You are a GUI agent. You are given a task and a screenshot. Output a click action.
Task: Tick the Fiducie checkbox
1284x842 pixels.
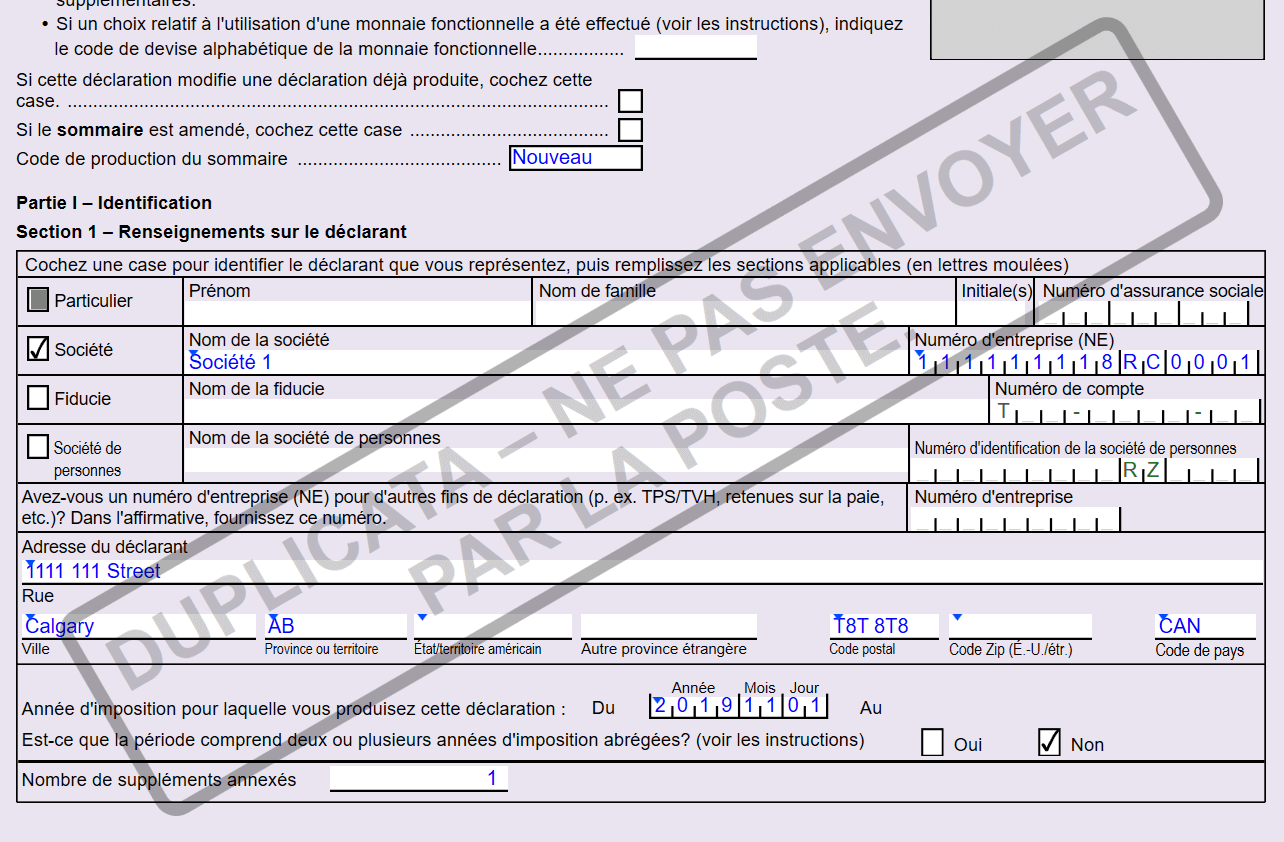pyautogui.click(x=38, y=398)
